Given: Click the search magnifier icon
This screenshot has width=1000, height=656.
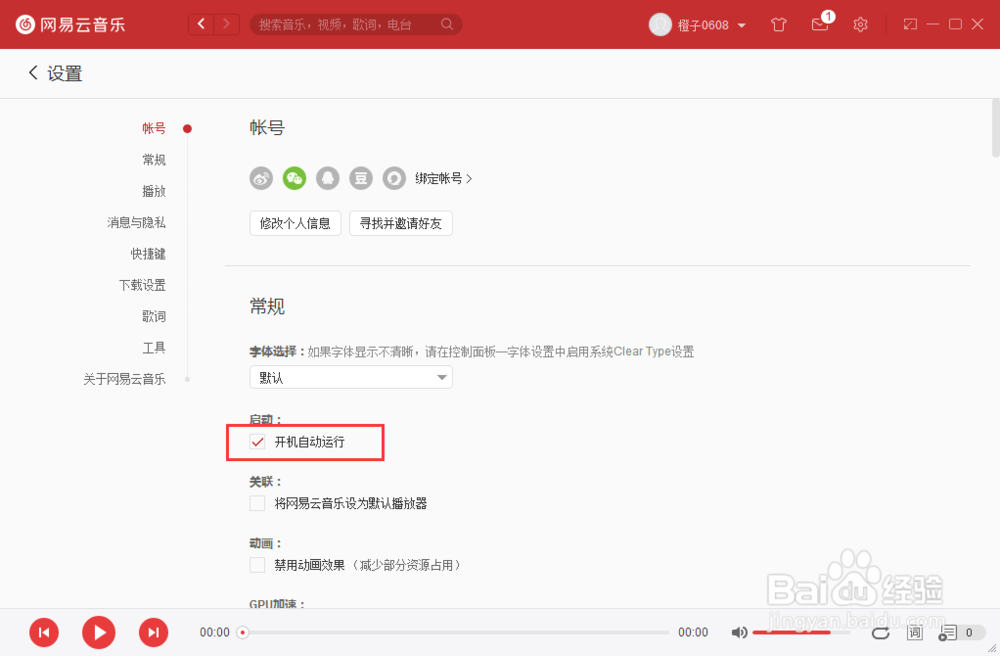Looking at the screenshot, I should 447,24.
